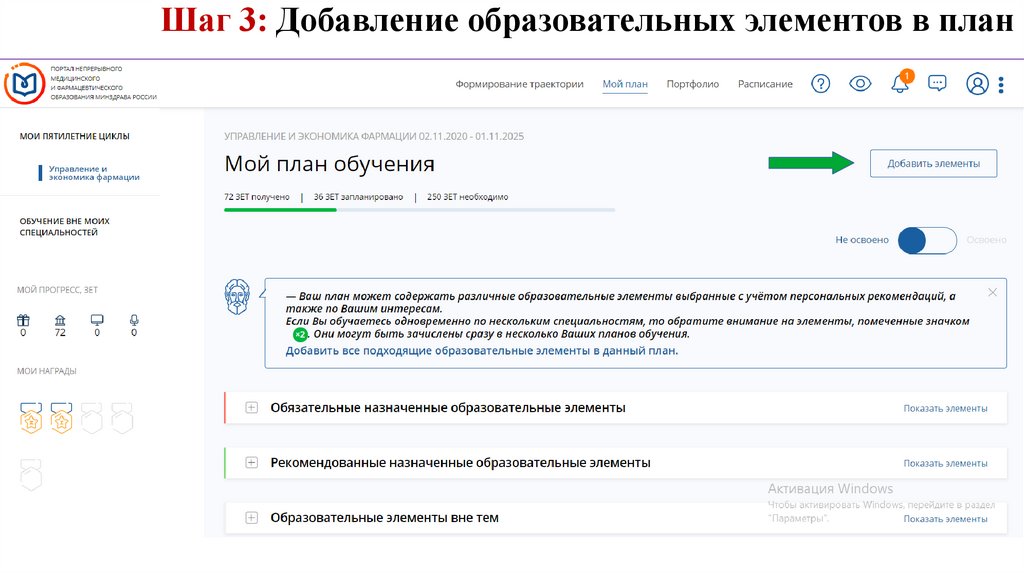Viewport: 1024px width, 574px height.
Task: Click the first gold award badge
Action: [x=31, y=418]
